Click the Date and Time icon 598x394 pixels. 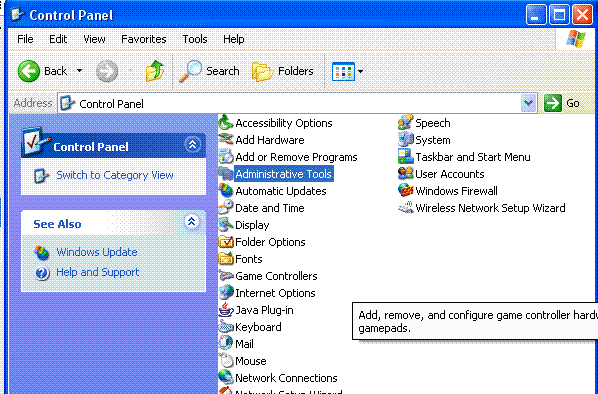click(x=226, y=208)
